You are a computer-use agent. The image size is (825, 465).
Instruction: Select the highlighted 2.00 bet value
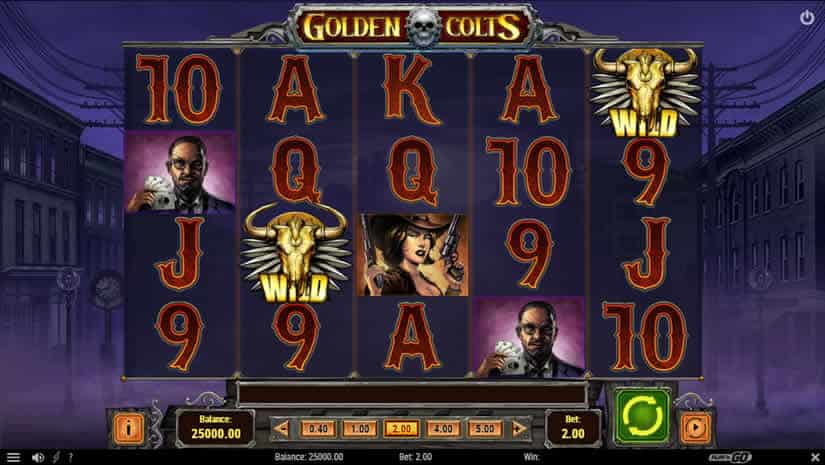401,429
